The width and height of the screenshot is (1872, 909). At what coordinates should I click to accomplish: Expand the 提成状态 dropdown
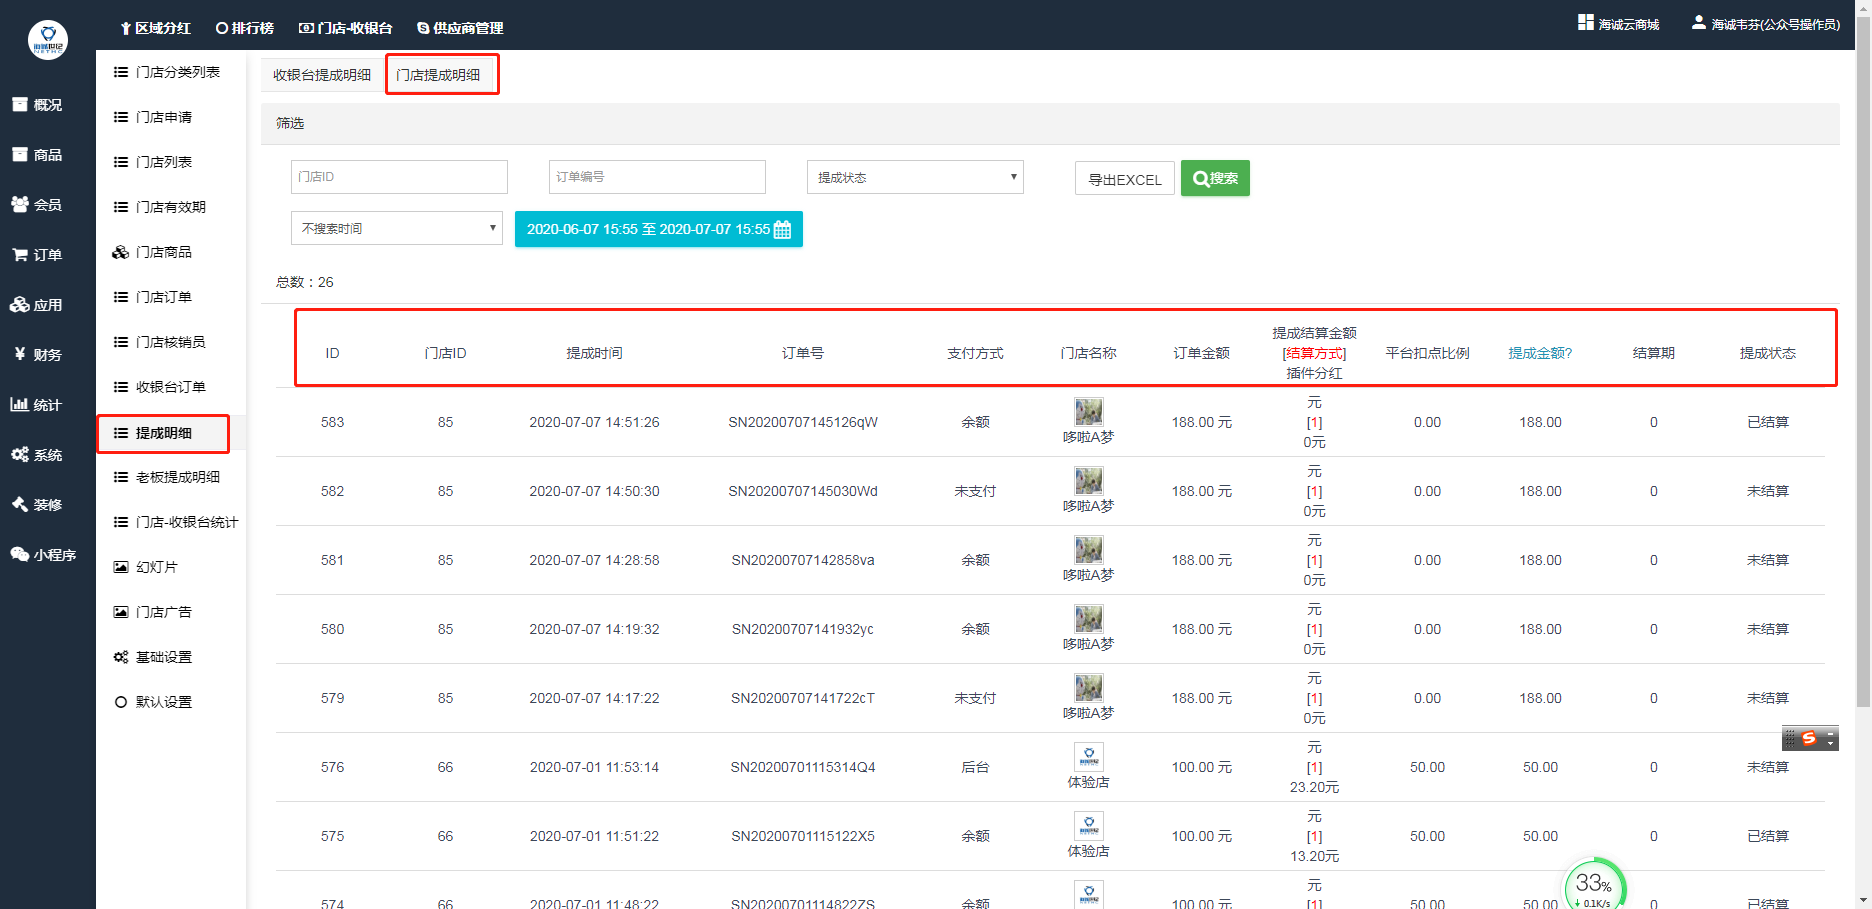coord(914,177)
